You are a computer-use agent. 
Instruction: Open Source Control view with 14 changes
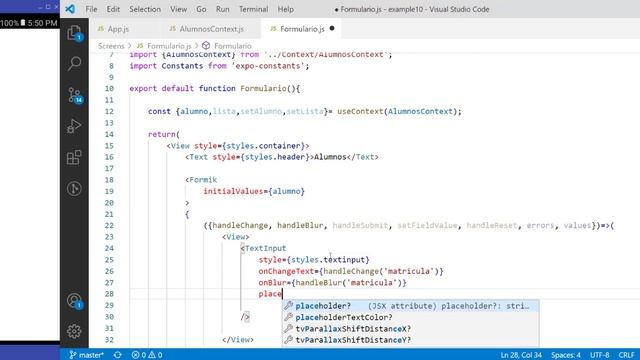[74, 95]
